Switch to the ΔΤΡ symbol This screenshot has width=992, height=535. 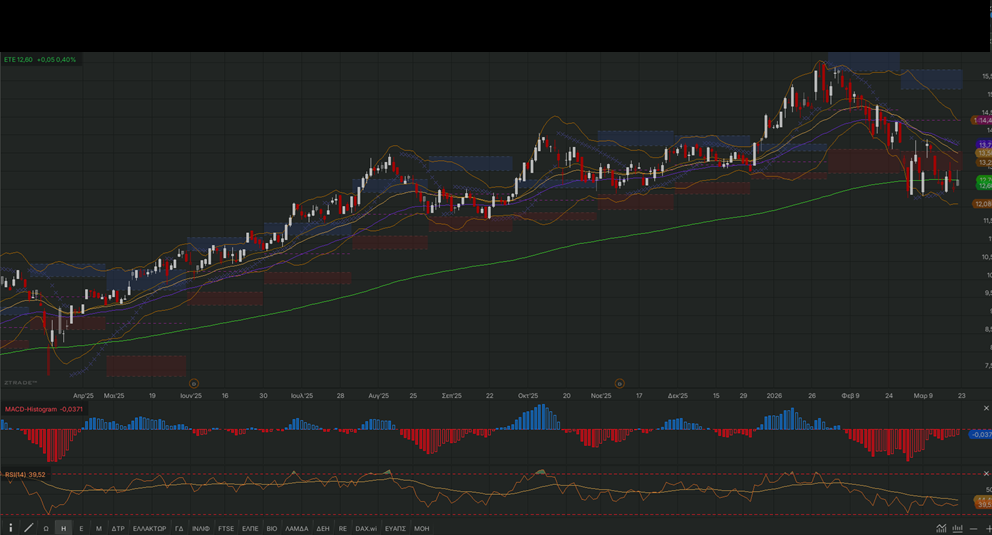[x=118, y=528]
